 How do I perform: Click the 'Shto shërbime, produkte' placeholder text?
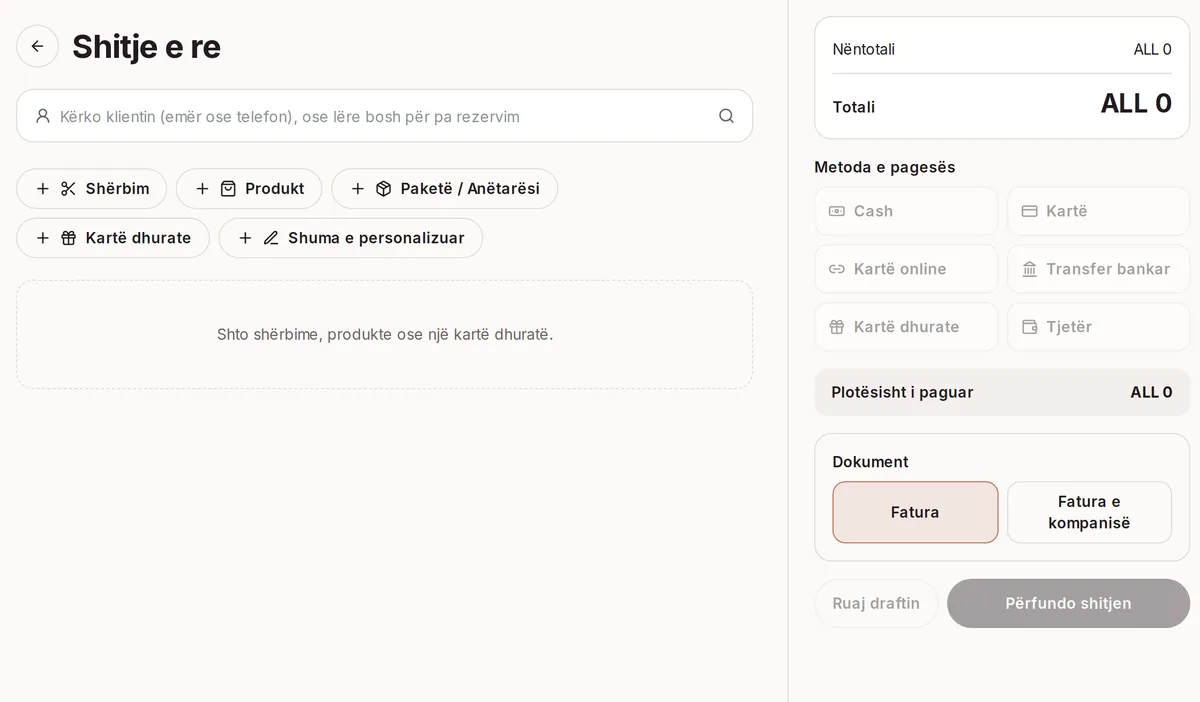385,334
